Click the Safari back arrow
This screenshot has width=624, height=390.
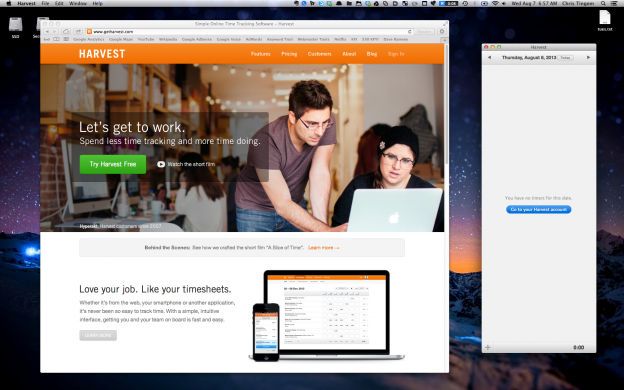[x=47, y=31]
